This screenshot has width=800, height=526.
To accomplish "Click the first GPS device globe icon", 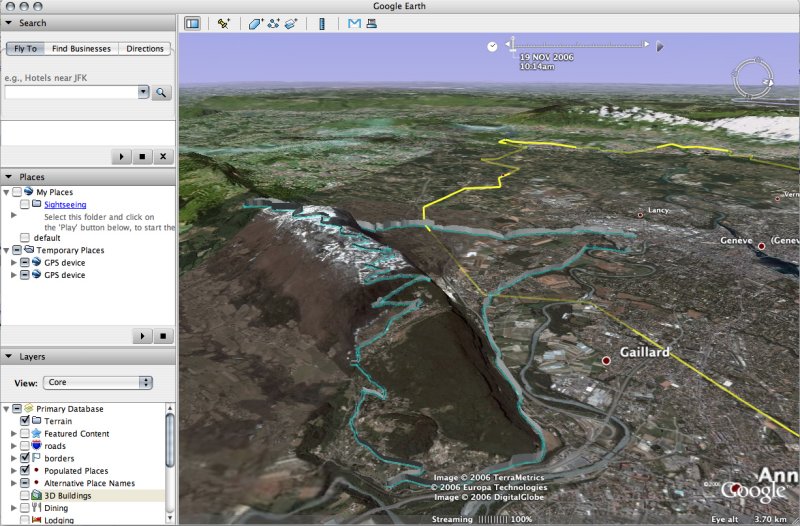I will click(36, 262).
